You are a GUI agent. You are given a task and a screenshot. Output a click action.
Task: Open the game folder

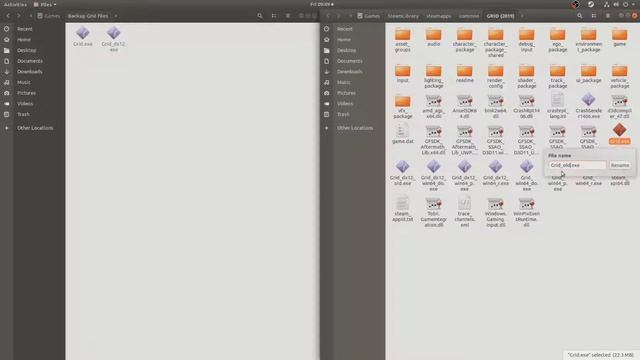620,38
